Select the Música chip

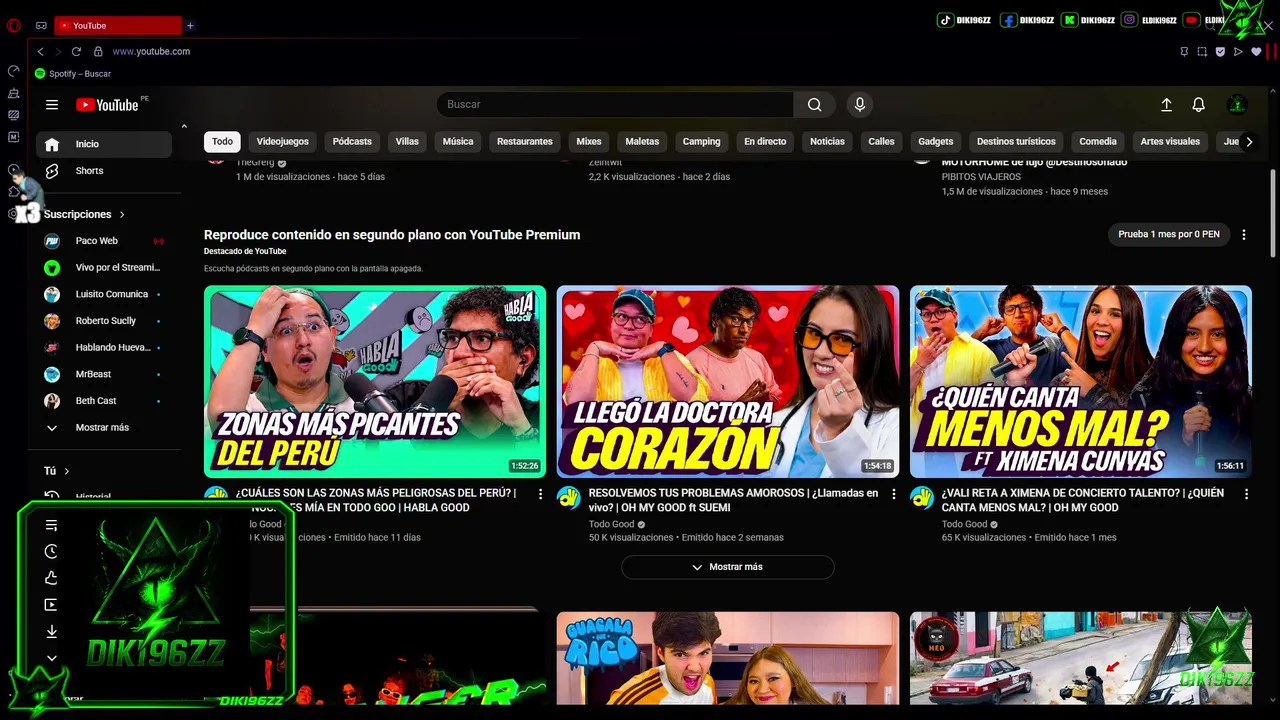[x=458, y=141]
